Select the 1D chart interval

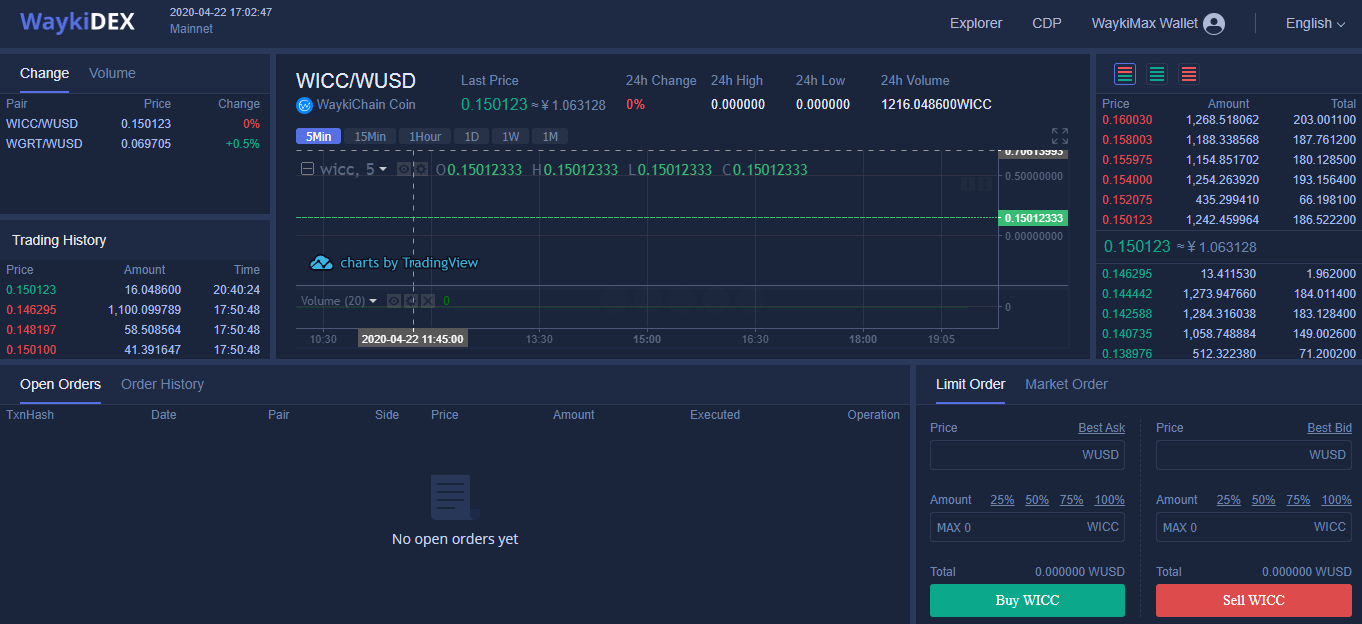[x=472, y=137]
